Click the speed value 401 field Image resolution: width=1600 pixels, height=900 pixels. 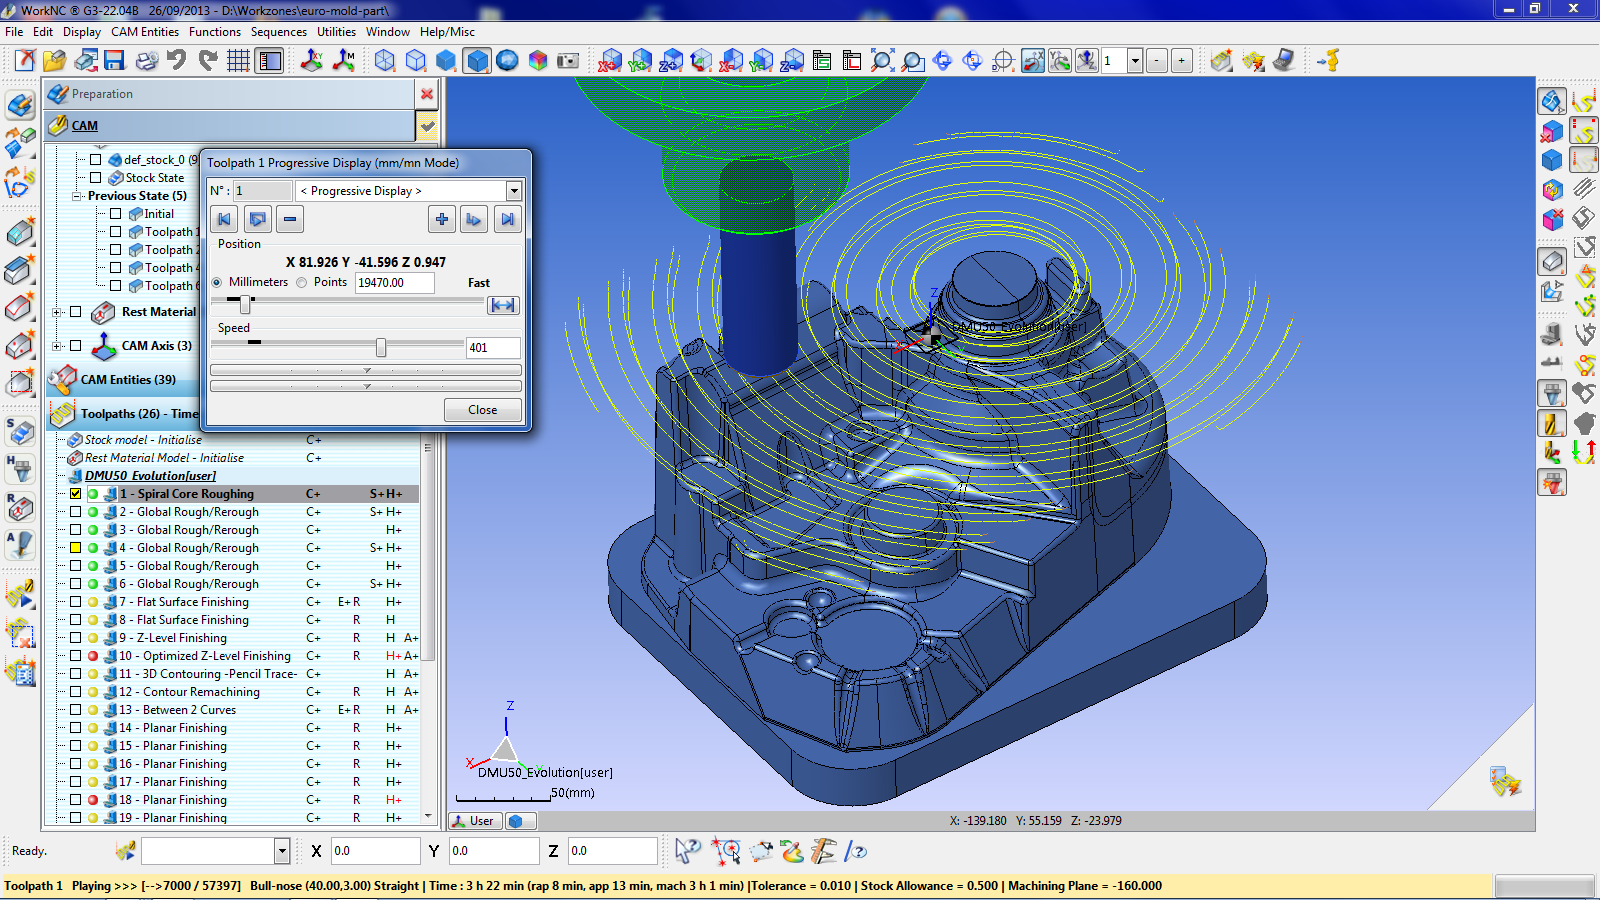(493, 348)
